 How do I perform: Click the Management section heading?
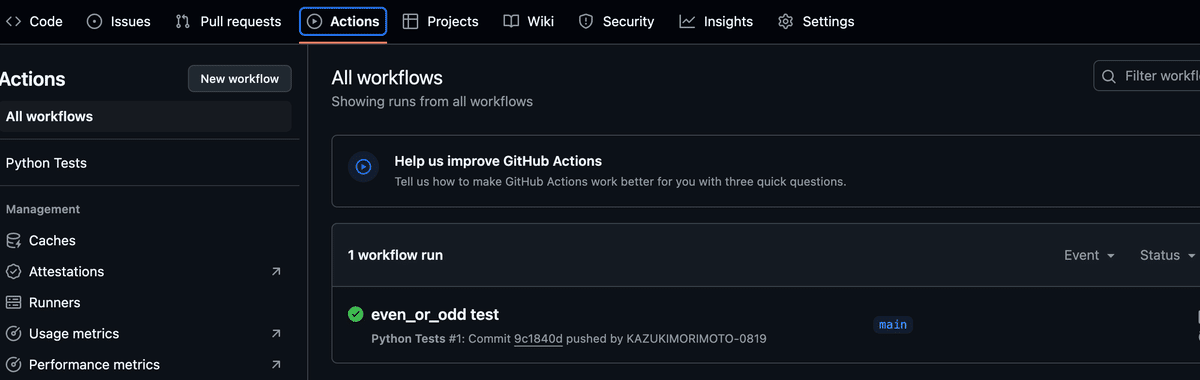click(43, 209)
